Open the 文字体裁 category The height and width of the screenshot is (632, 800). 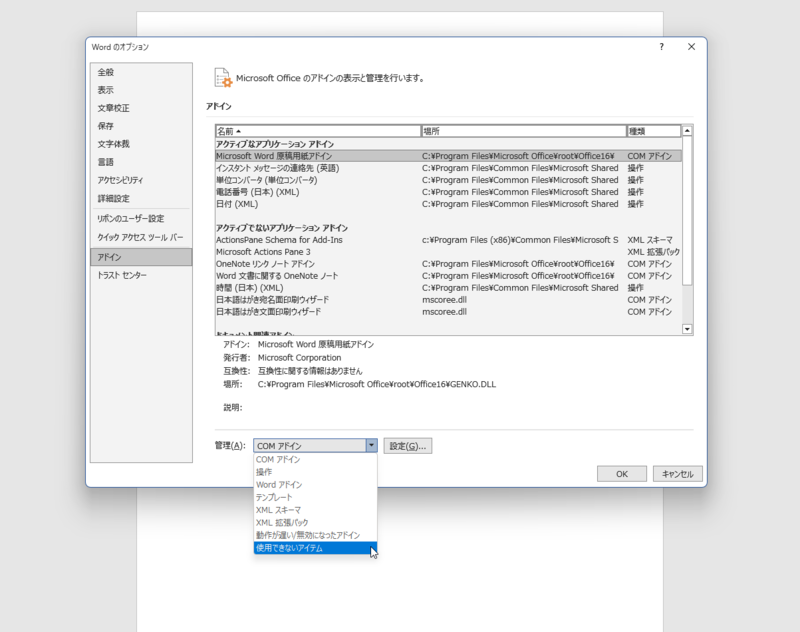[x=141, y=144]
